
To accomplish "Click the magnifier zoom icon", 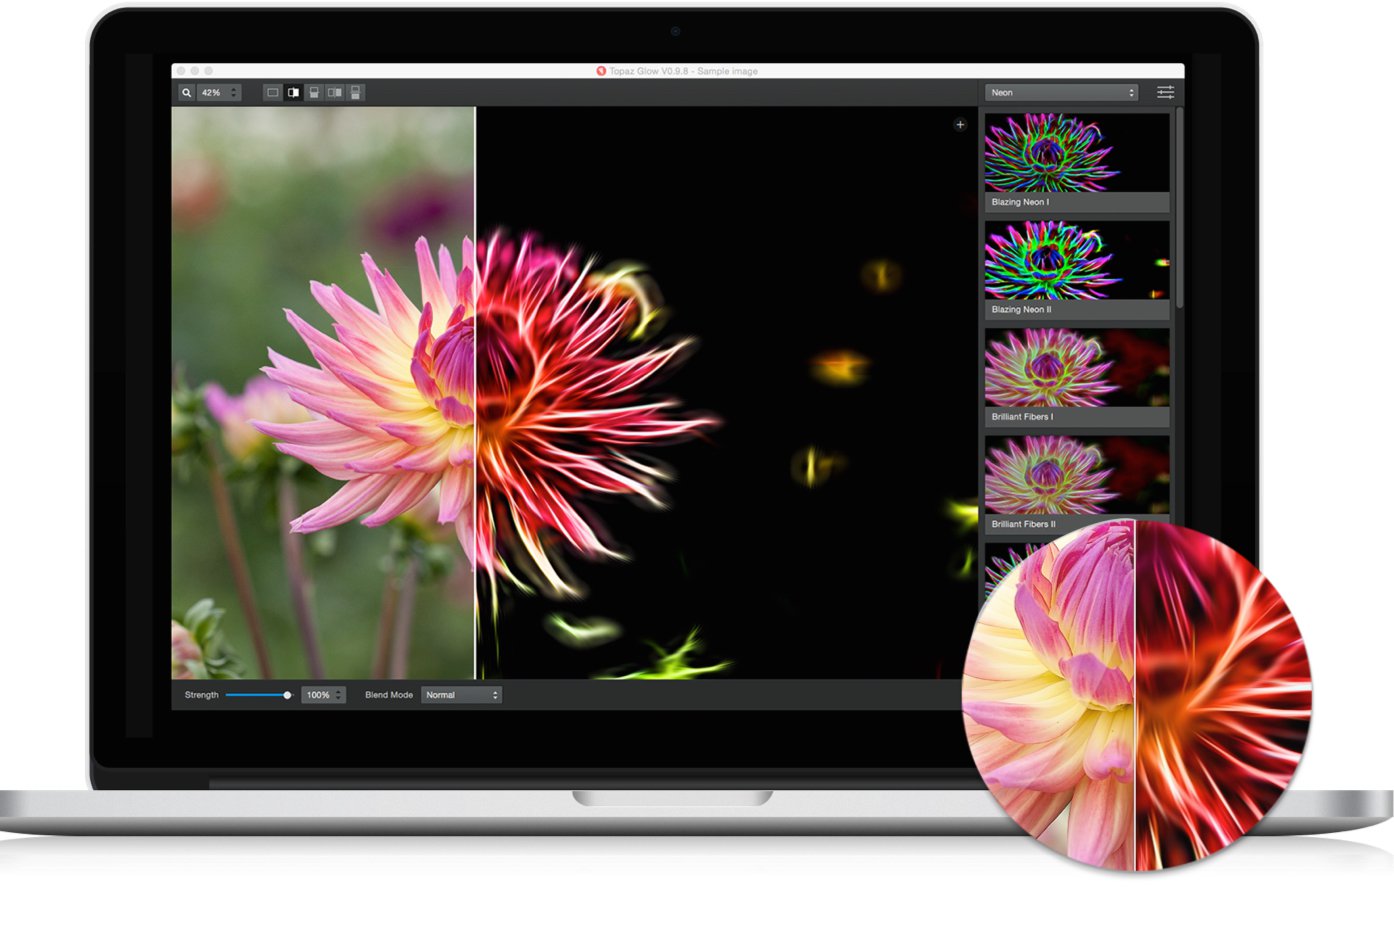I will pyautogui.click(x=186, y=93).
